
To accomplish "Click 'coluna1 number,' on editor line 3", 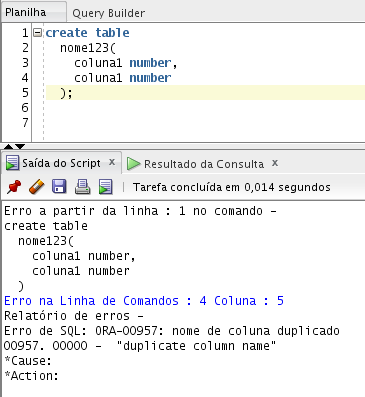I will click(x=125, y=63).
